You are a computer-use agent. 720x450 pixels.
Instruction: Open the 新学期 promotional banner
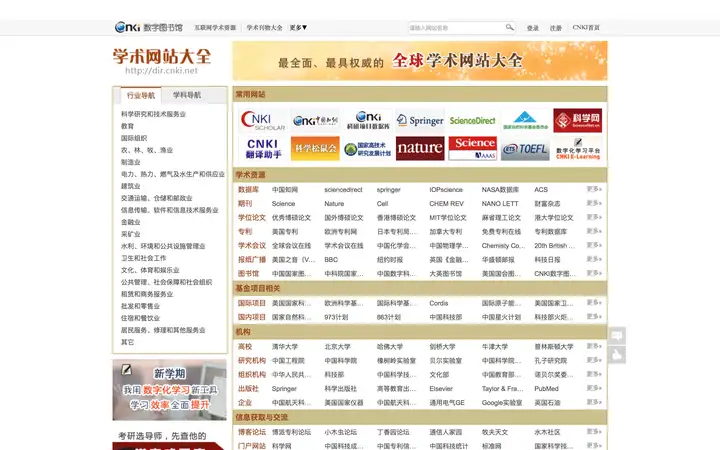(169, 390)
